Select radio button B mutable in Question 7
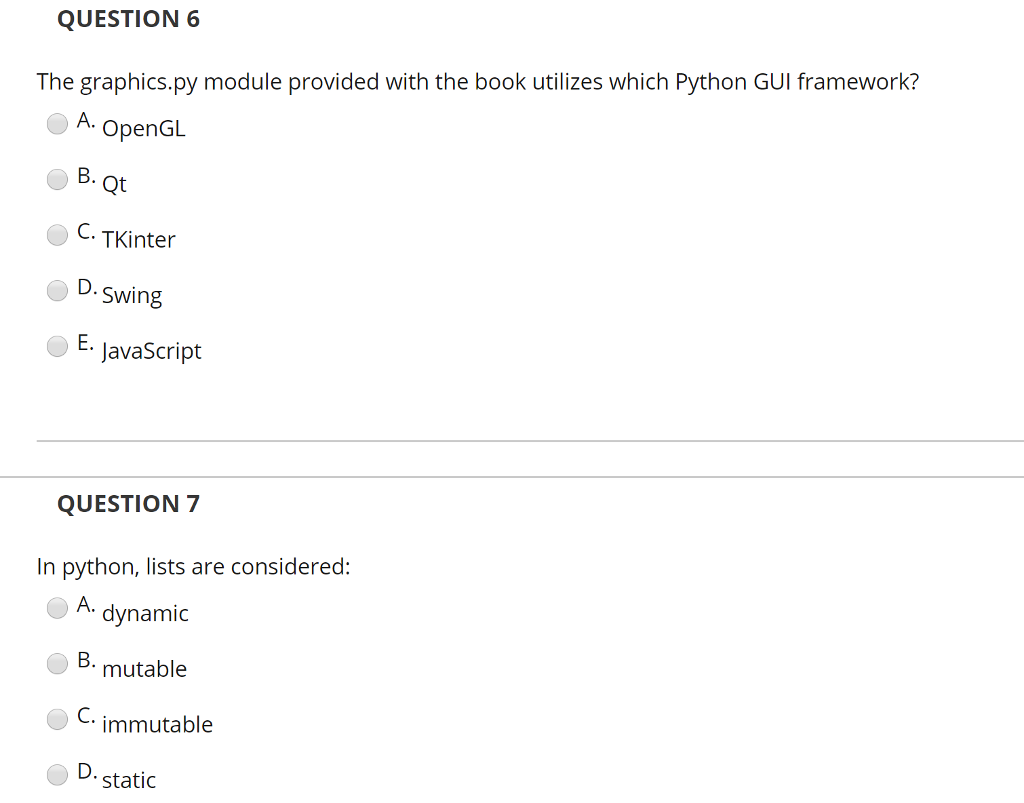The height and width of the screenshot is (803, 1024). (57, 663)
